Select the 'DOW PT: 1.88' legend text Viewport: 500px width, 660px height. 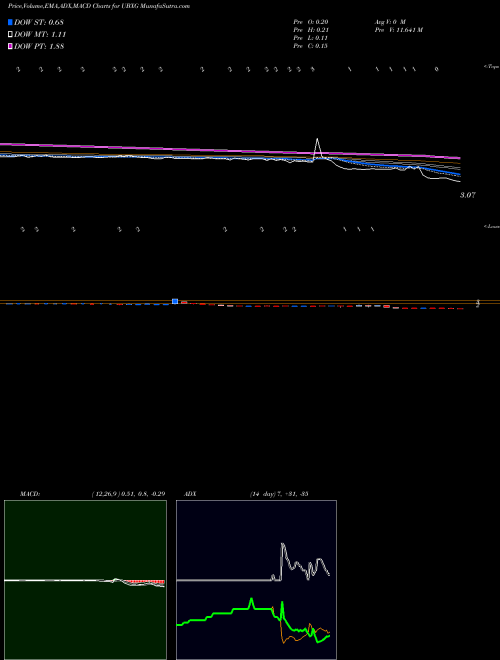point(39,47)
